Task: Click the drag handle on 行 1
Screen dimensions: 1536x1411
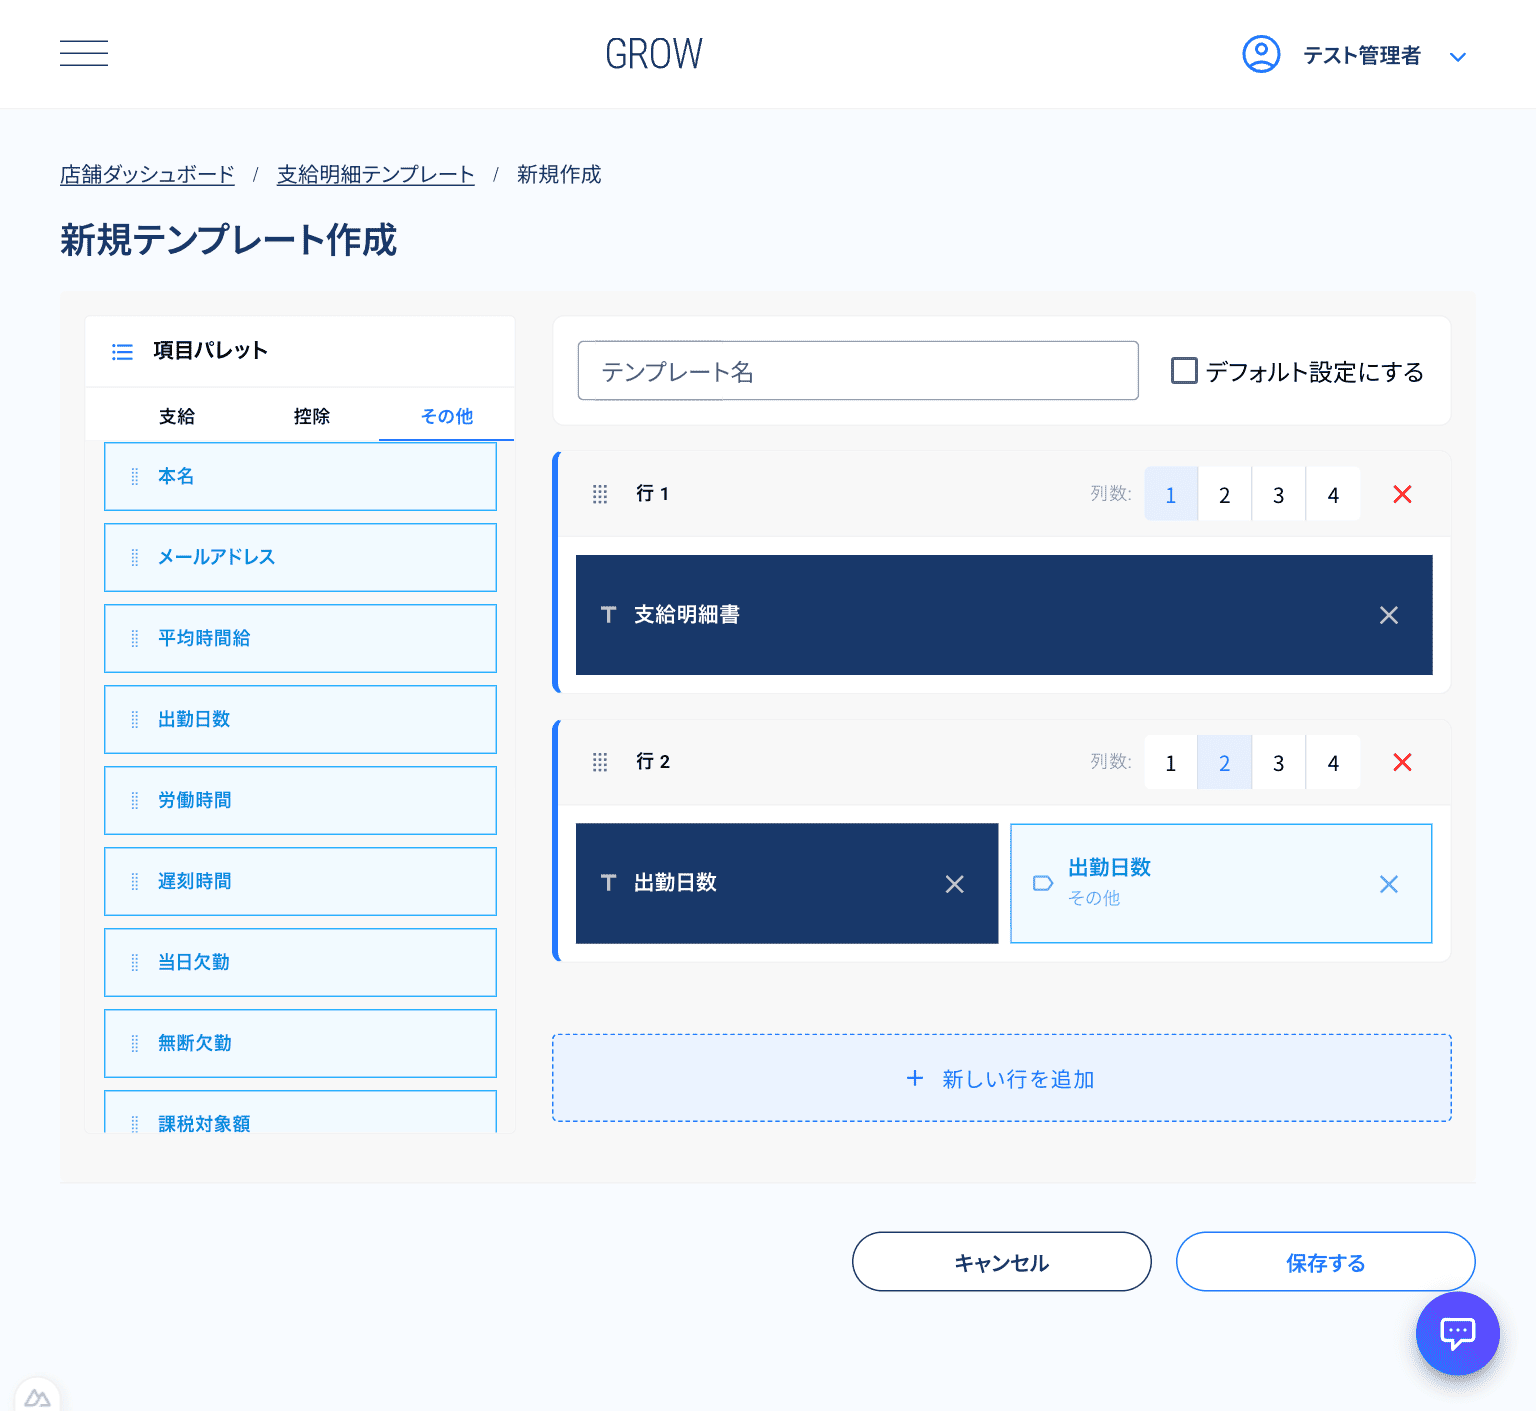Action: [x=600, y=493]
